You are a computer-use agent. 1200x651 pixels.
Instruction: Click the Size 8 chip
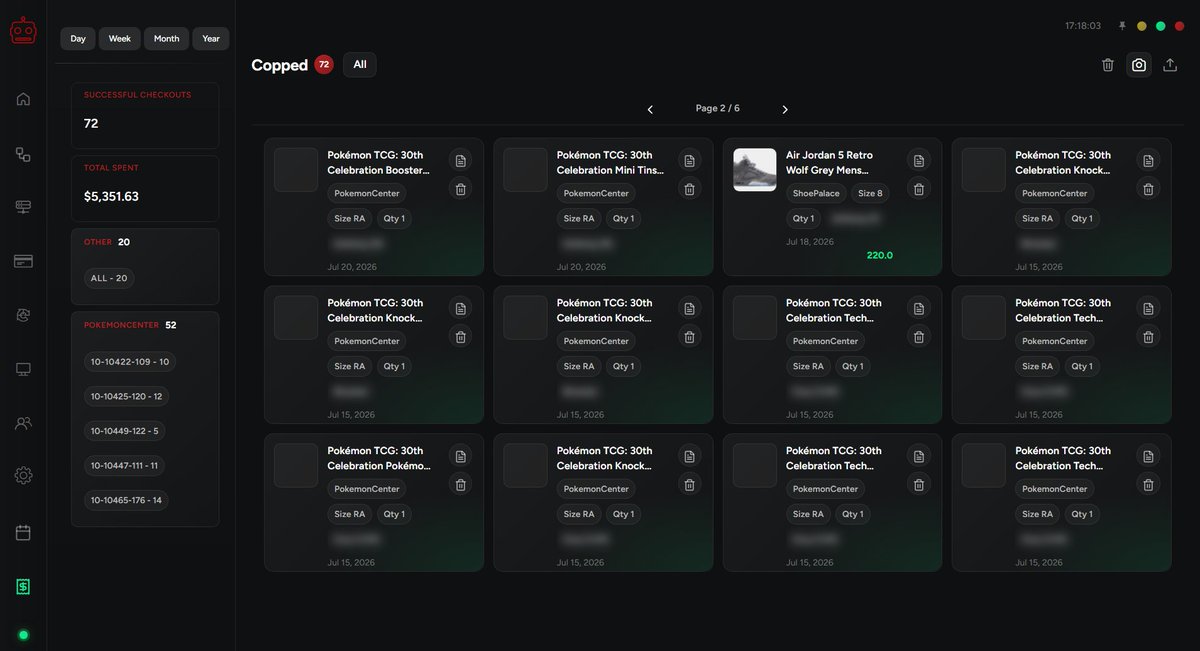(x=871, y=193)
